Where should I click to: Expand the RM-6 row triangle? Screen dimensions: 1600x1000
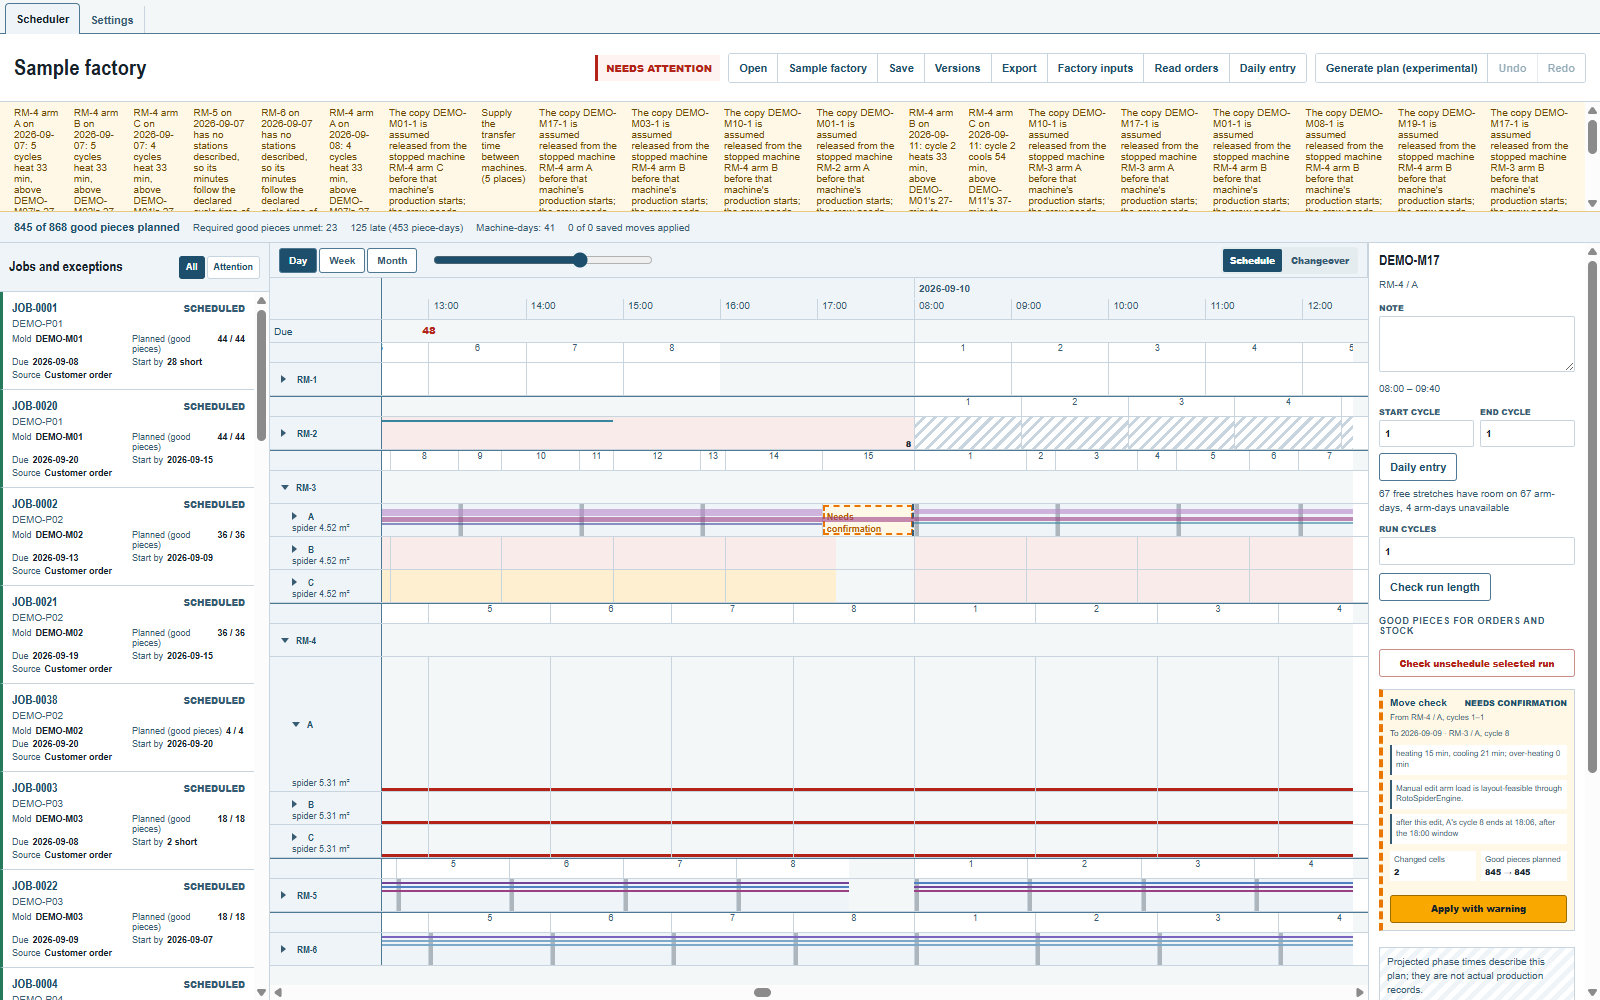[285, 950]
